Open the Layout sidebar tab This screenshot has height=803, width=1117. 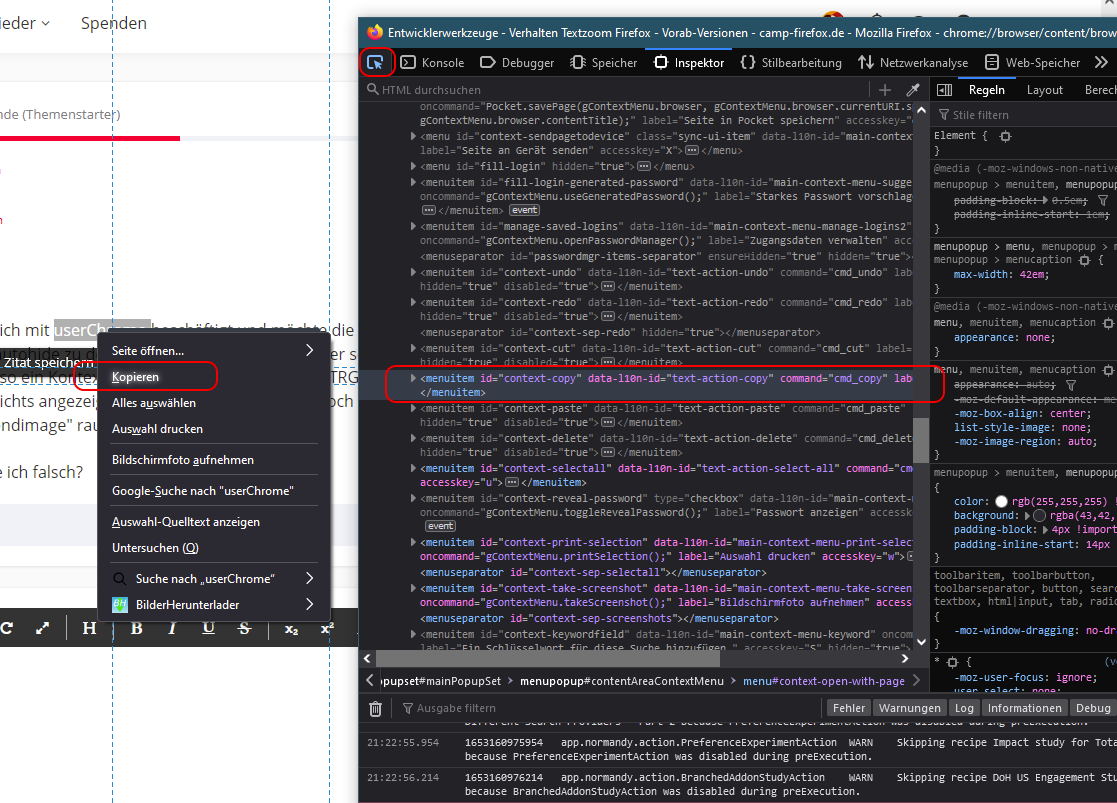[x=1044, y=90]
